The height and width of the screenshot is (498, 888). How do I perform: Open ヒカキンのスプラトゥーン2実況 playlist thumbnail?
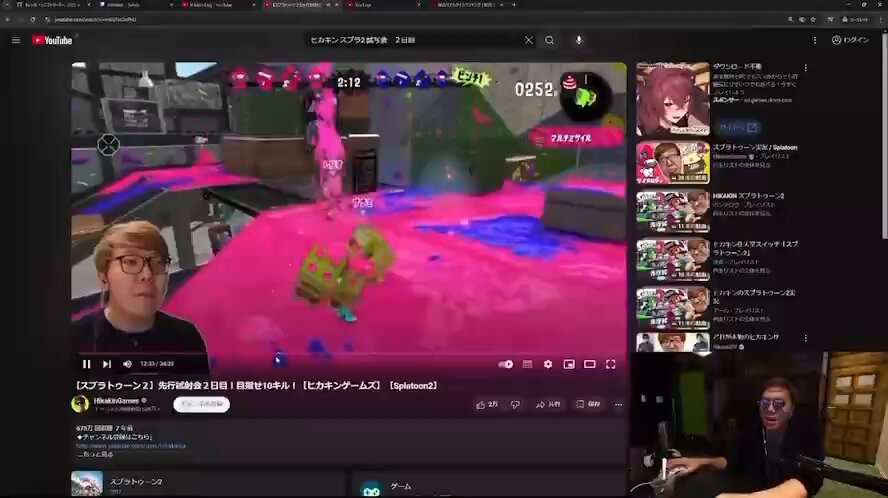[x=673, y=309]
